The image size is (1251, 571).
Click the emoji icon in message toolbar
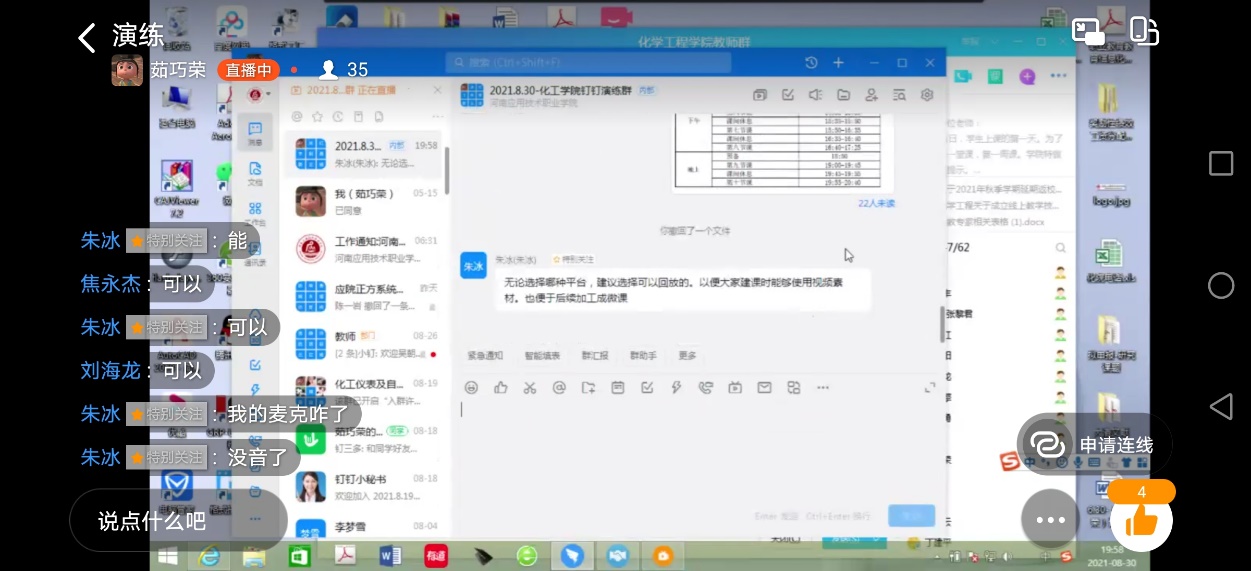(x=471, y=388)
